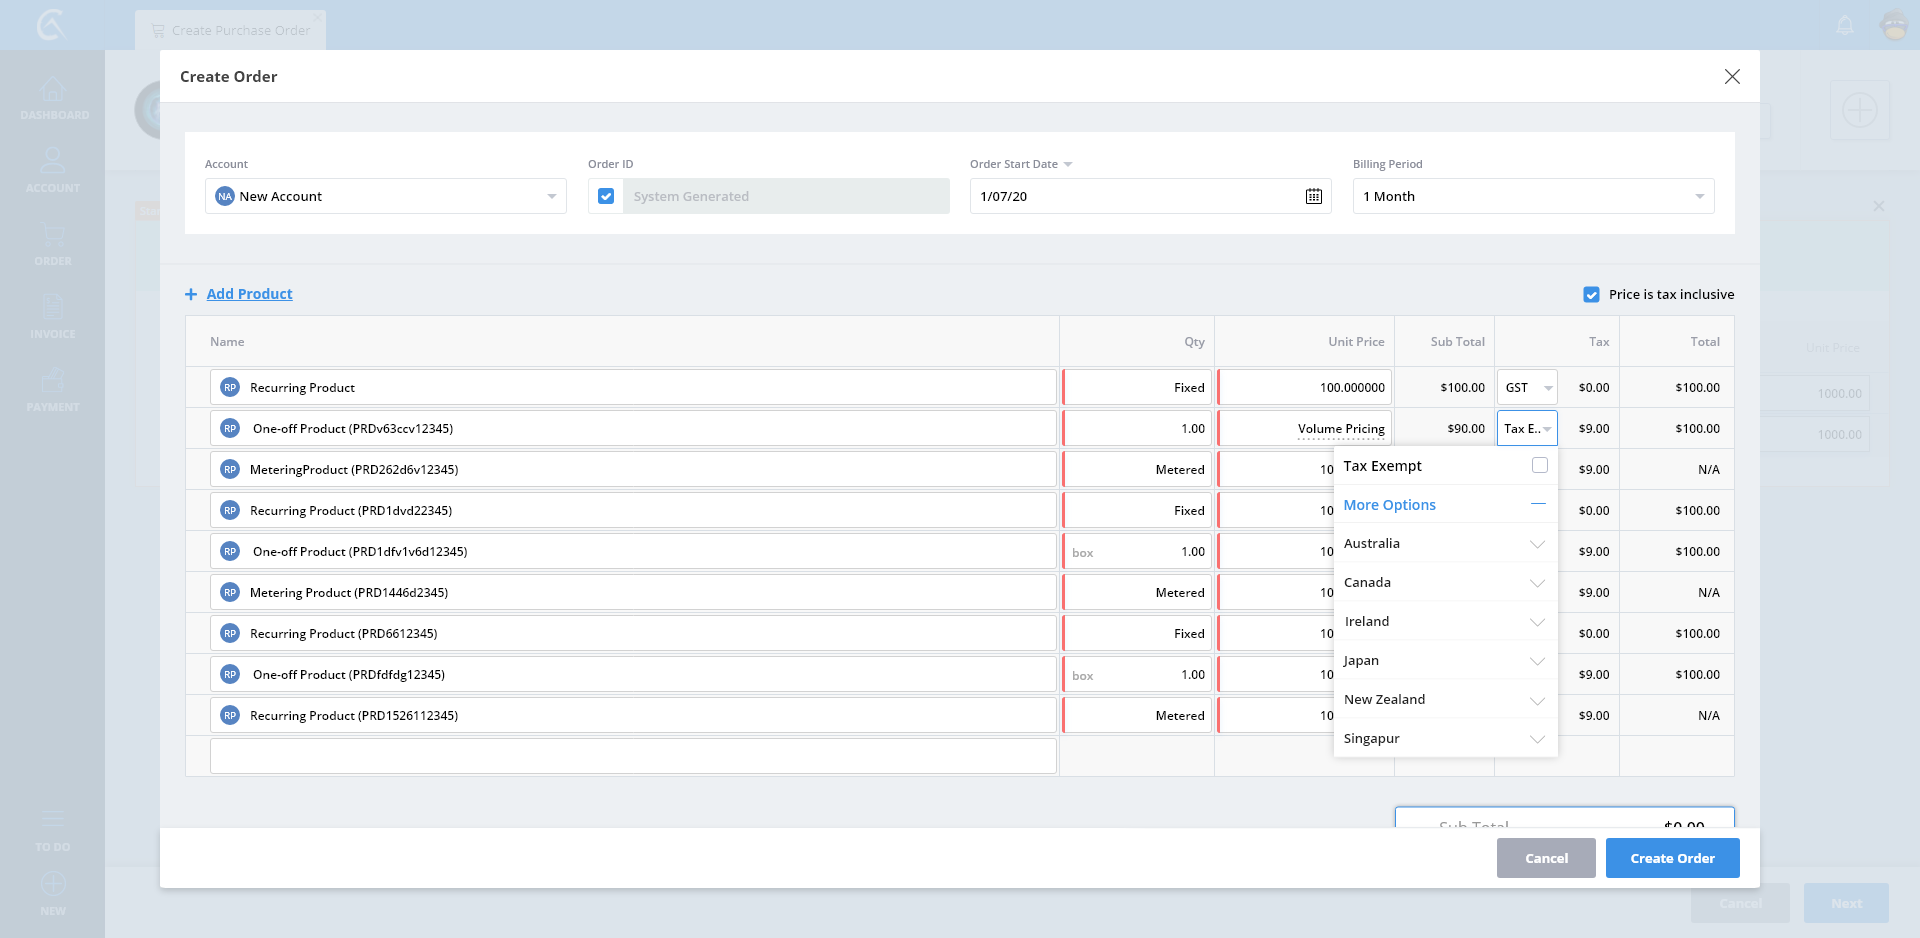Expand the Australia tax options
The width and height of the screenshot is (1920, 938).
(1537, 544)
